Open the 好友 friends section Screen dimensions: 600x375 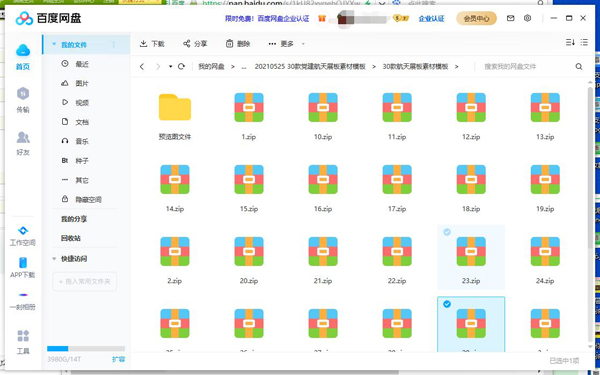23,137
